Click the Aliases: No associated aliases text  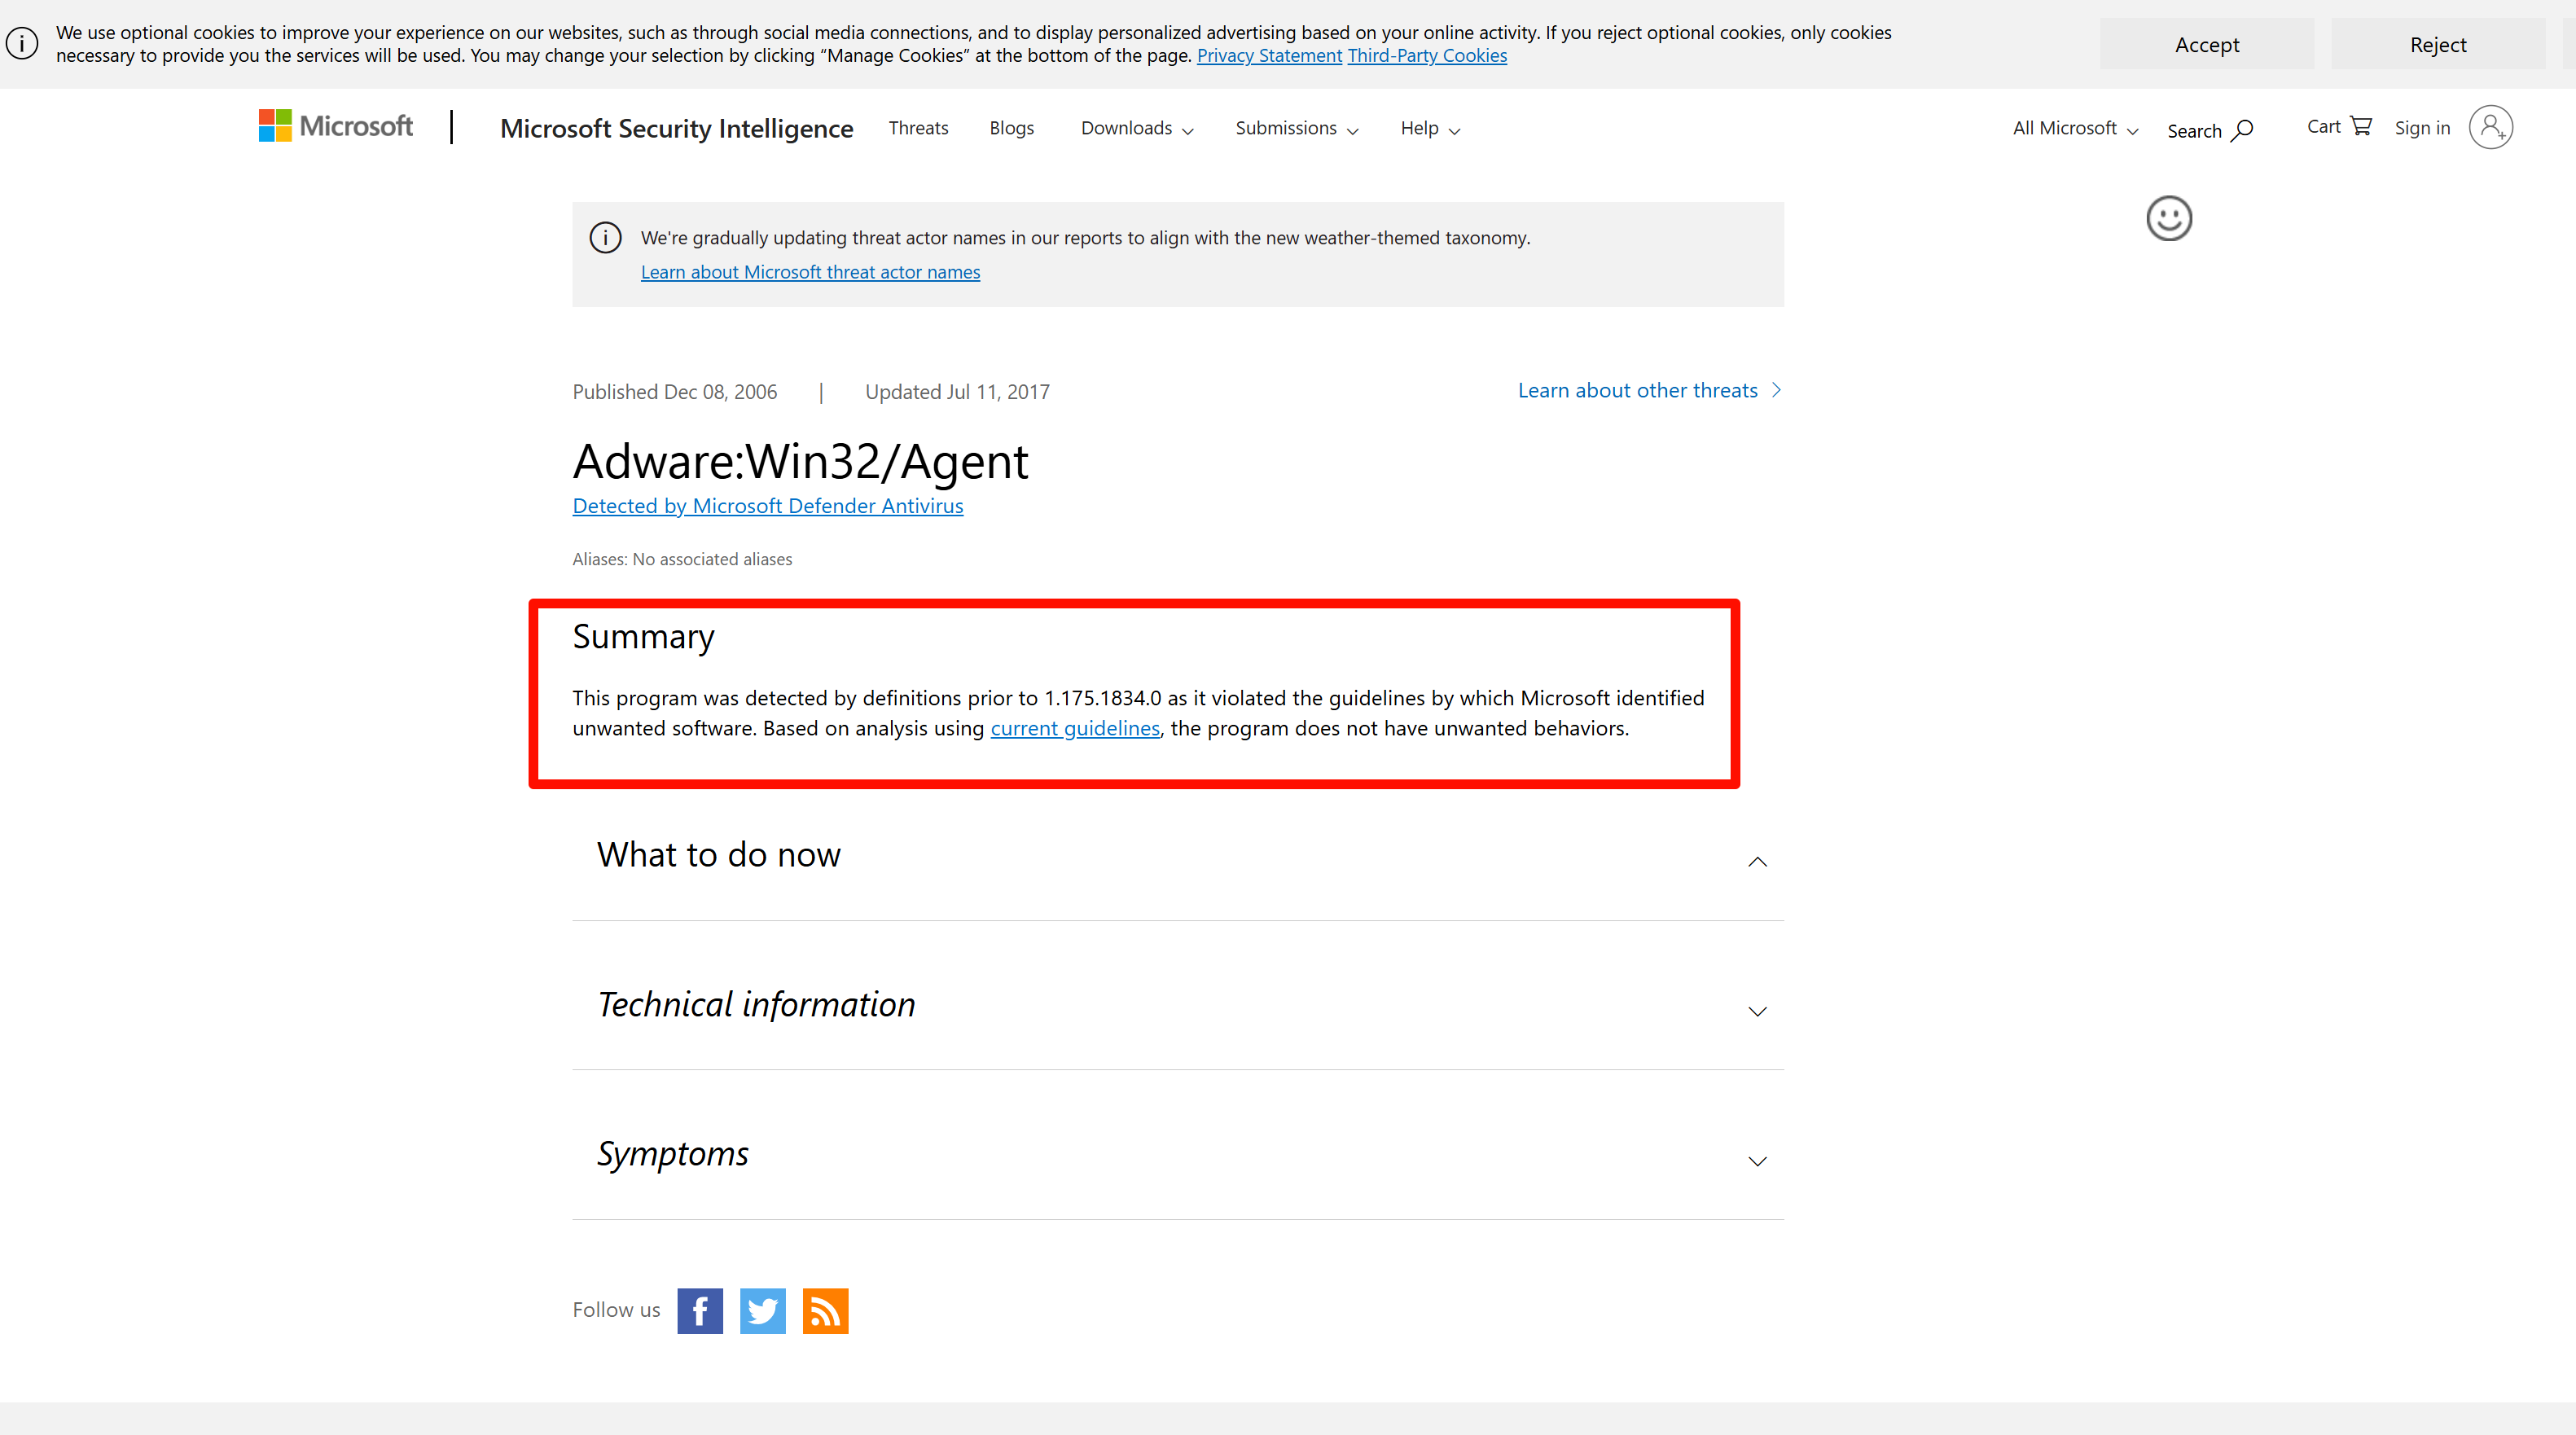pyautogui.click(x=682, y=559)
